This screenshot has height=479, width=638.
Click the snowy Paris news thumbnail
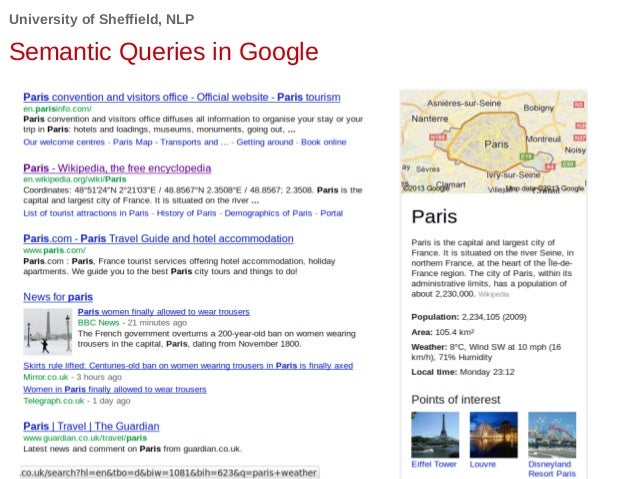pyautogui.click(x=48, y=331)
